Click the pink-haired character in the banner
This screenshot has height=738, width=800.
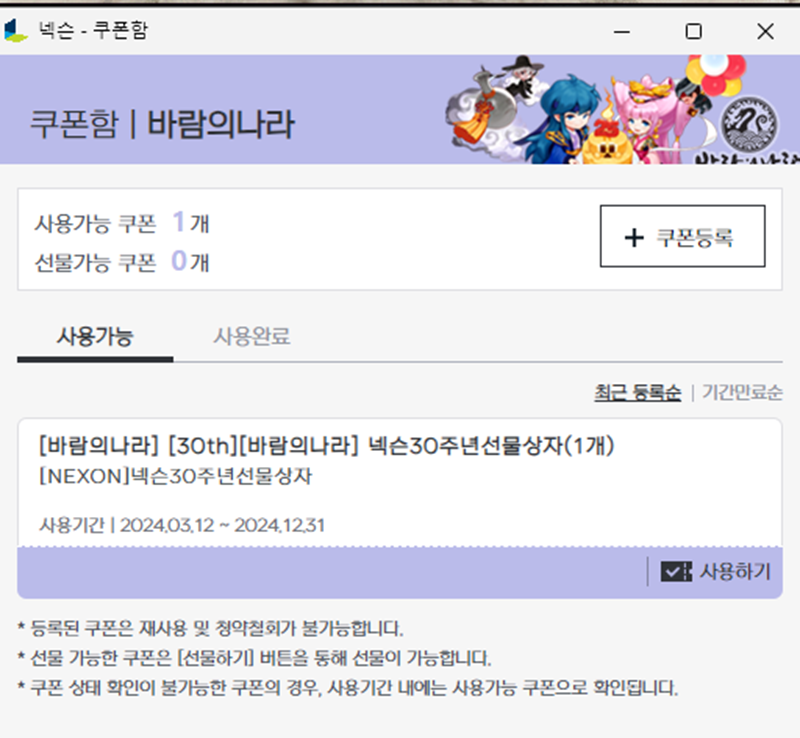click(646, 117)
